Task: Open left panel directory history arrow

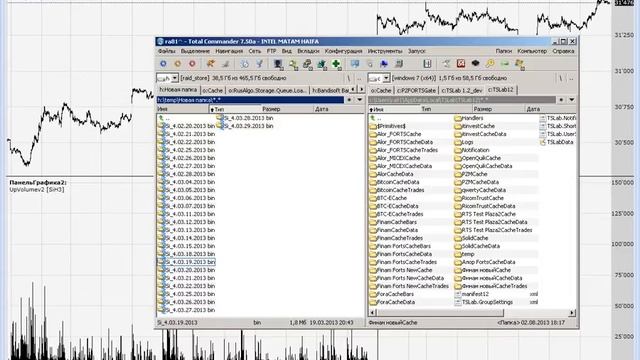Action: (x=360, y=100)
